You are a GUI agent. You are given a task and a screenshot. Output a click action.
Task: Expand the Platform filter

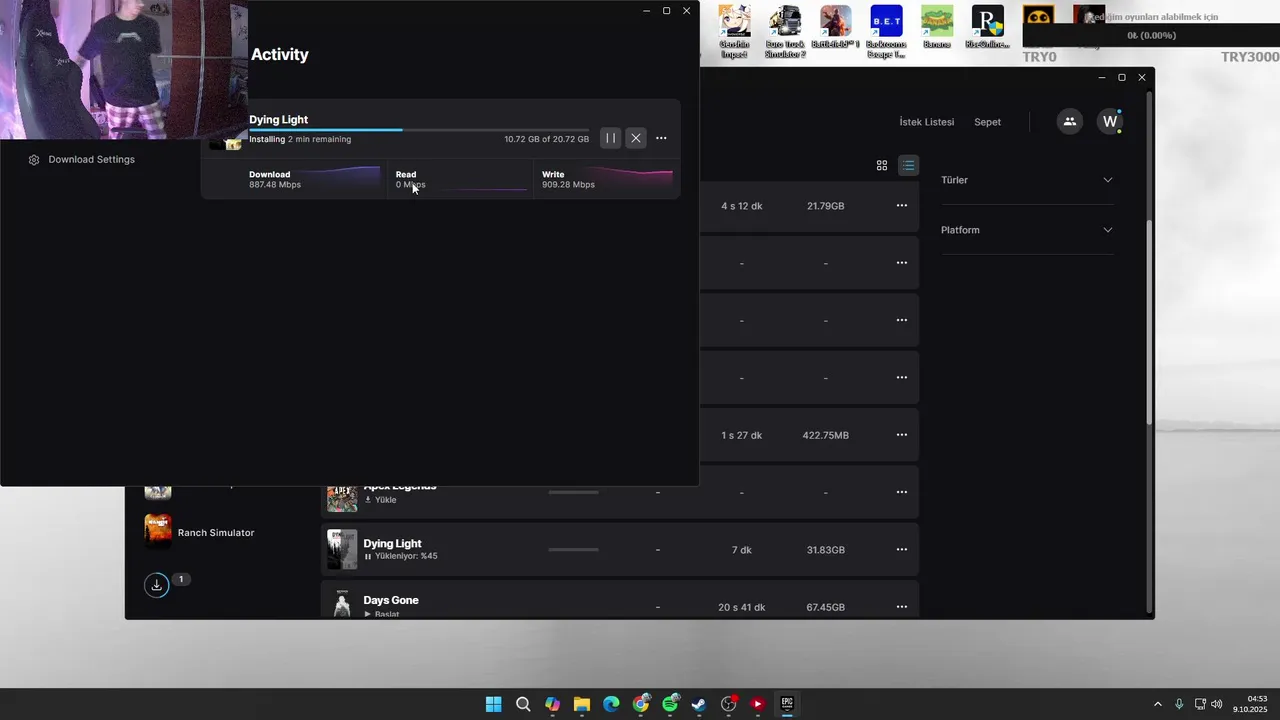coord(1027,230)
